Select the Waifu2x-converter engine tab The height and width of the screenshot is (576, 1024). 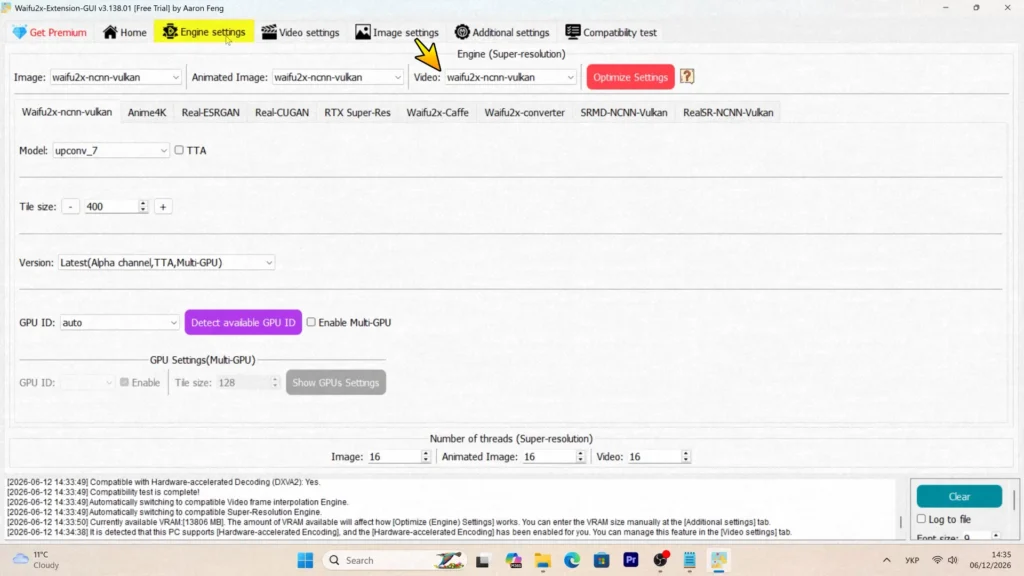click(524, 112)
